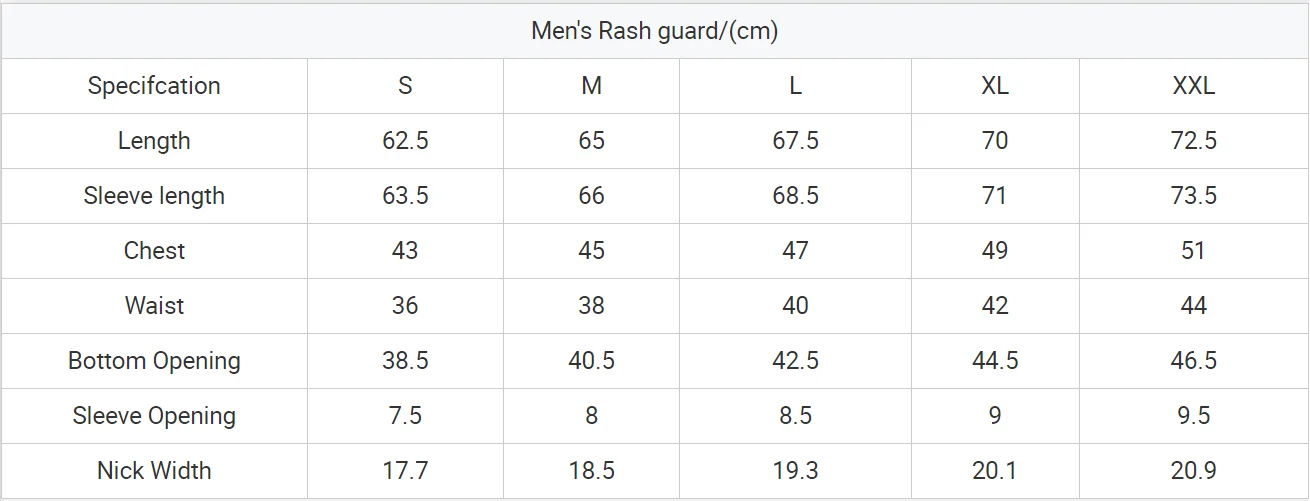Select the Nick Width row label
This screenshot has width=1310, height=501.
pyautogui.click(x=154, y=471)
